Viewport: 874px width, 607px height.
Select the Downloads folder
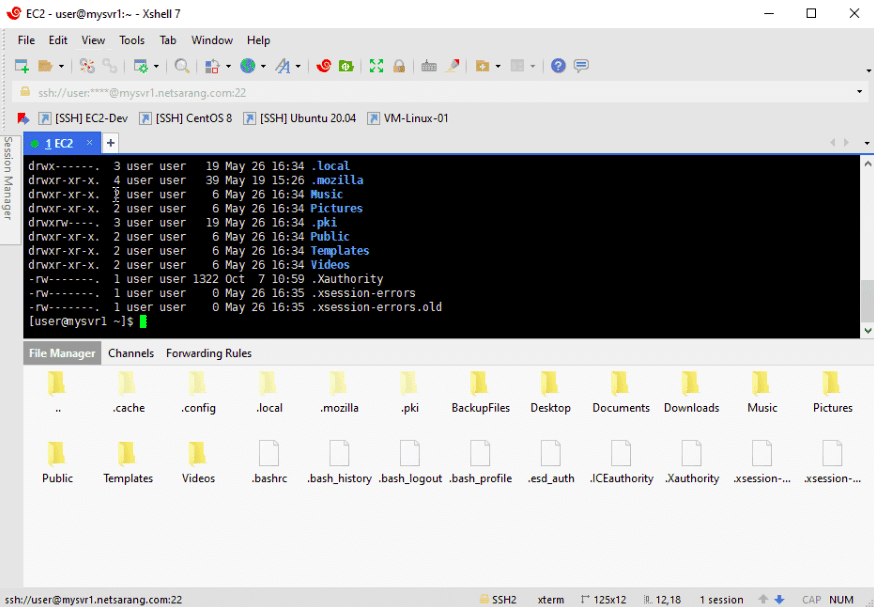691,393
